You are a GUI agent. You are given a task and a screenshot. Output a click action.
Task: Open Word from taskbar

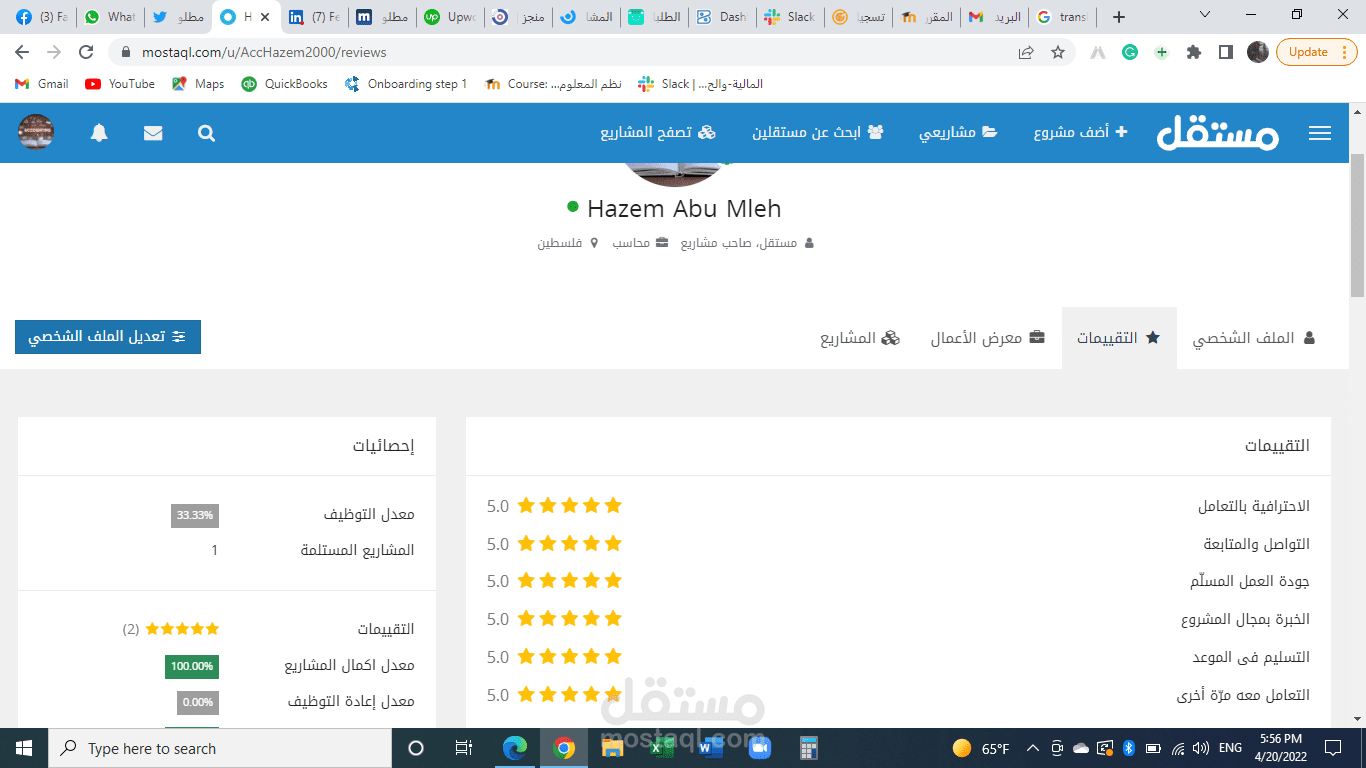709,748
